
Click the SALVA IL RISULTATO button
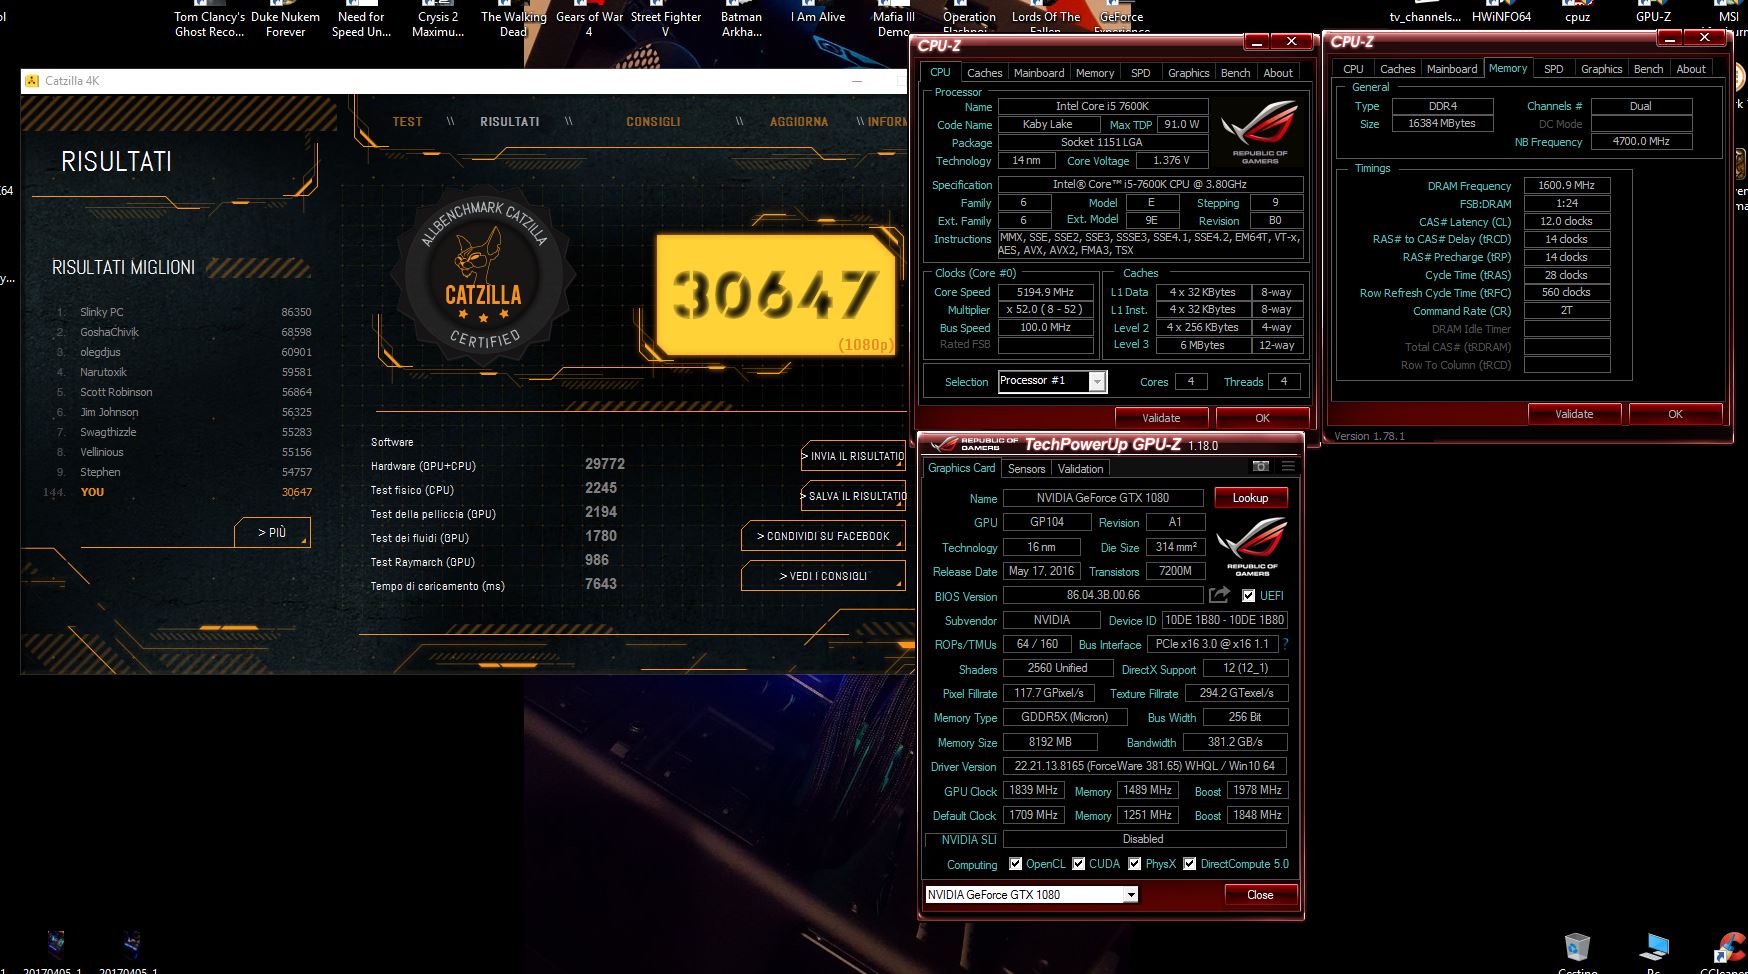tap(853, 496)
